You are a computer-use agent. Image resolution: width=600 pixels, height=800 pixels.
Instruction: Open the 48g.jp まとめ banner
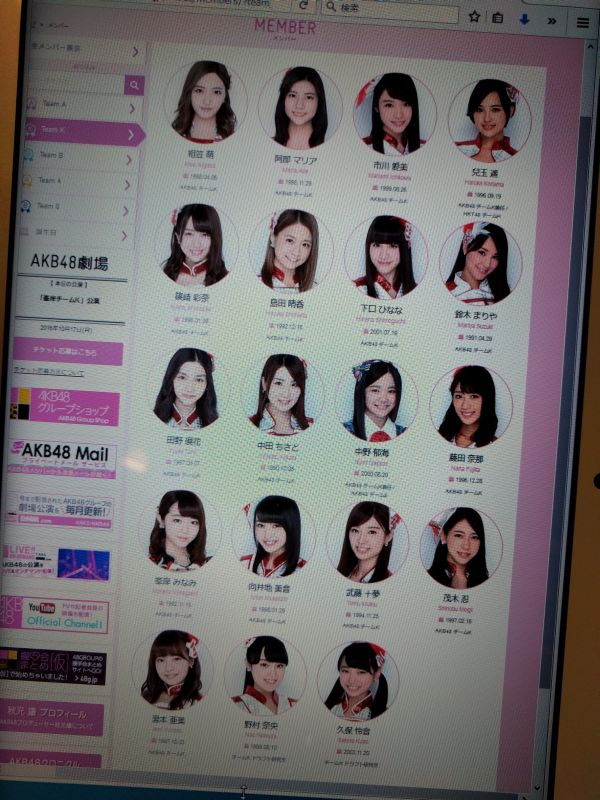pyautogui.click(x=52, y=665)
